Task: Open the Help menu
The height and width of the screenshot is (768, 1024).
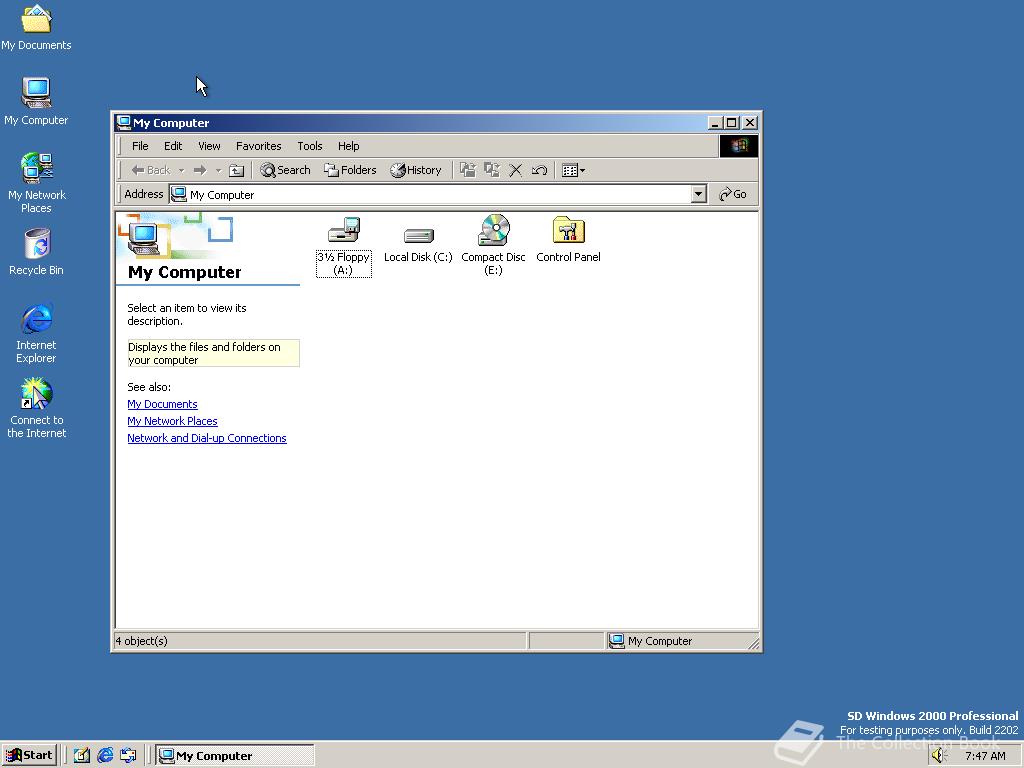Action: tap(349, 146)
